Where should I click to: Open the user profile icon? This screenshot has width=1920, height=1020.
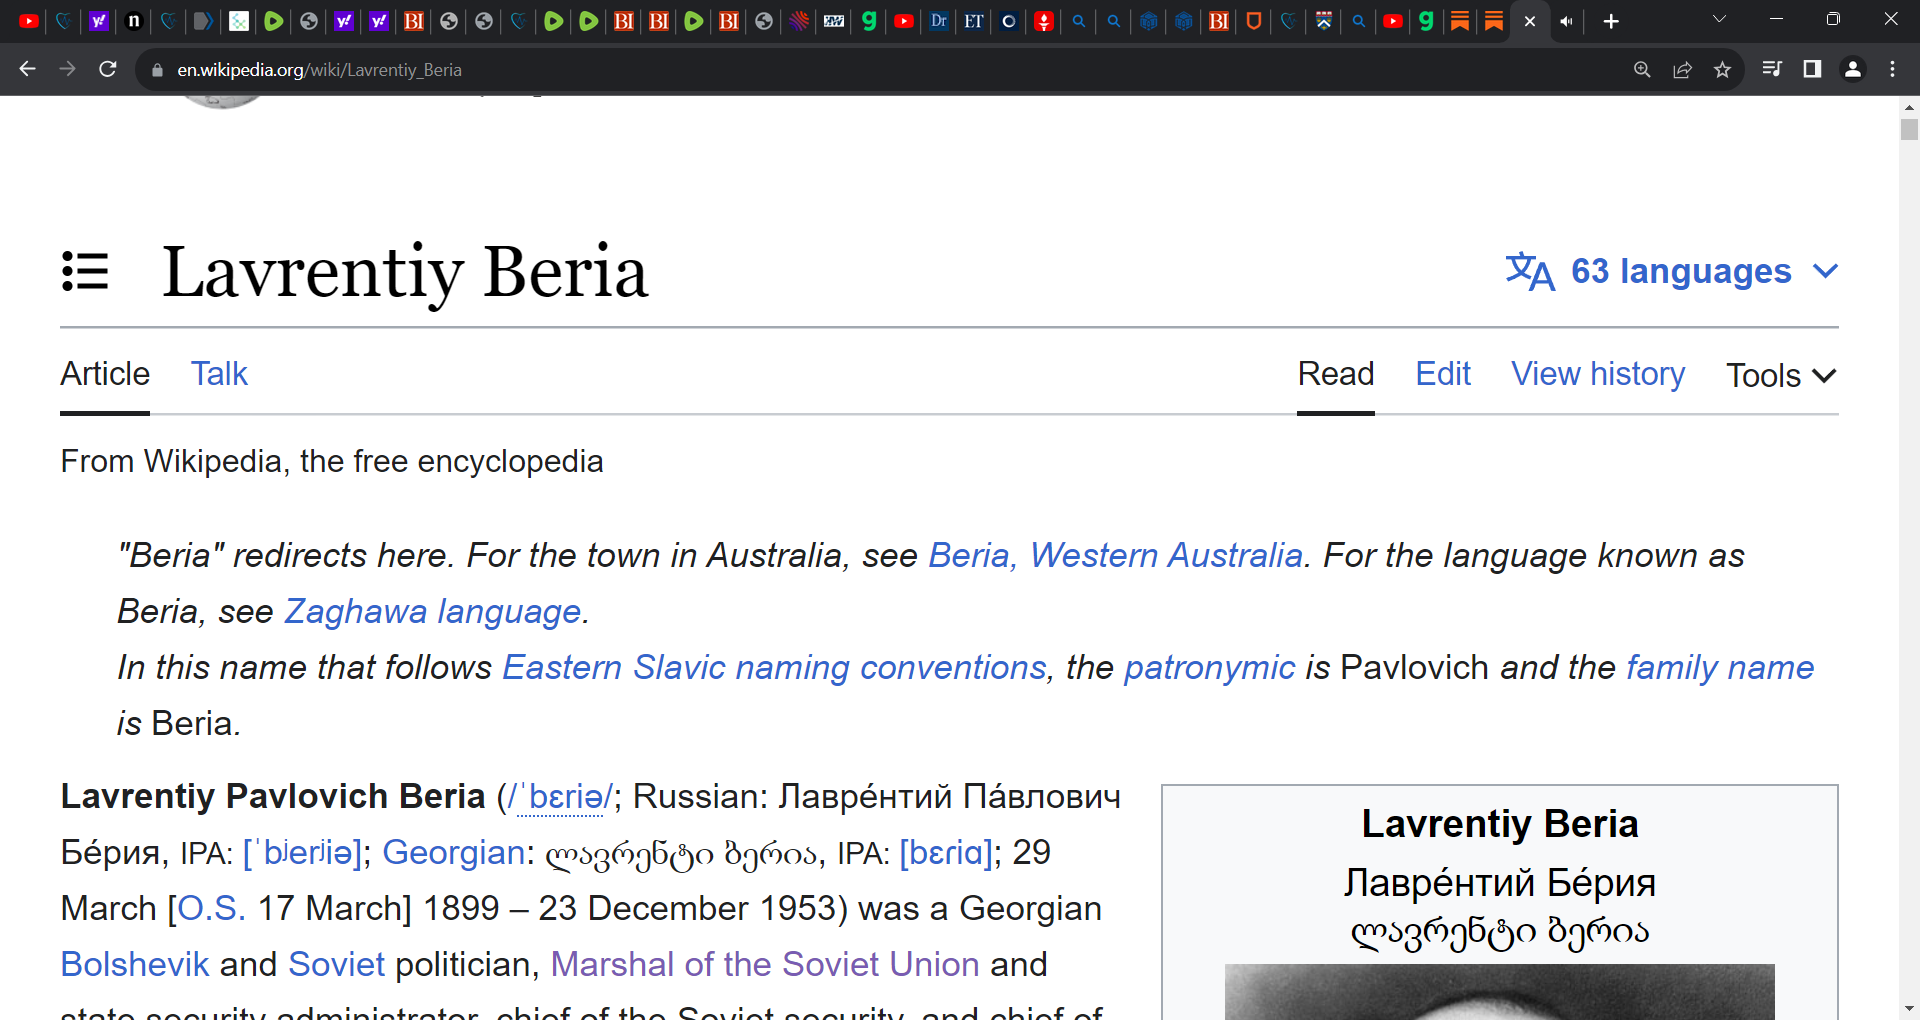1853,69
